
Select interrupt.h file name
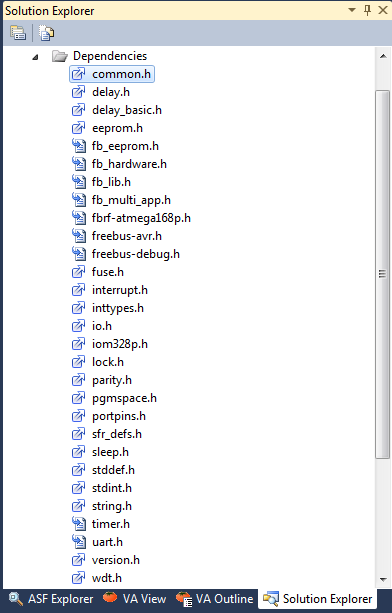(x=120, y=290)
